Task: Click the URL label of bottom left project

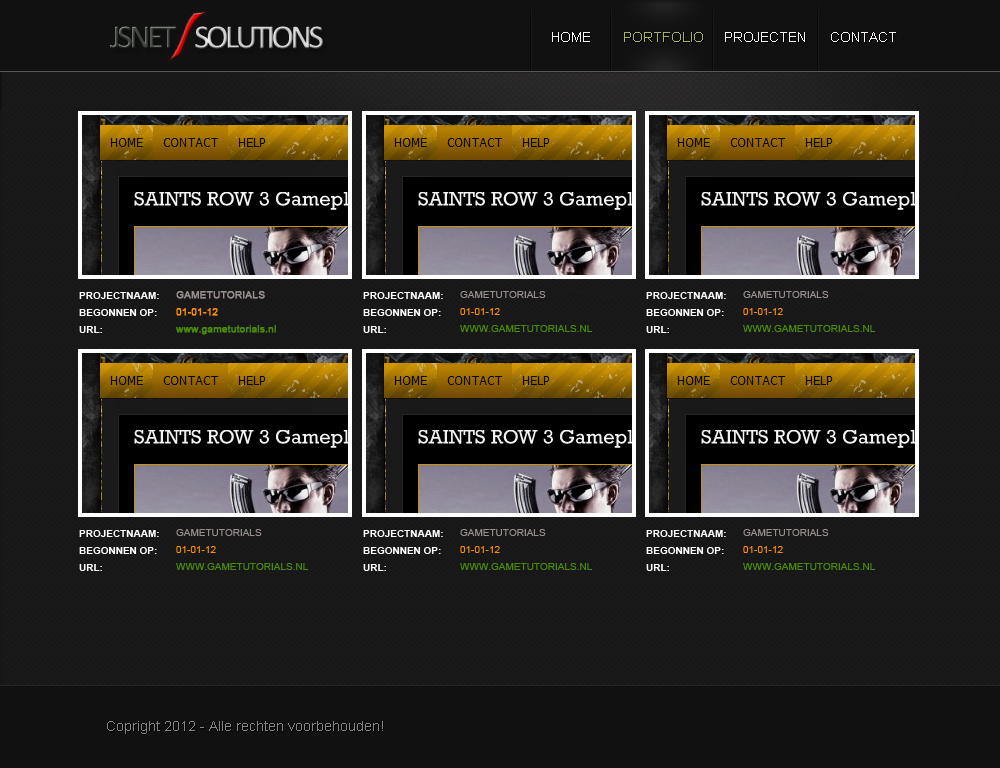Action: point(91,568)
